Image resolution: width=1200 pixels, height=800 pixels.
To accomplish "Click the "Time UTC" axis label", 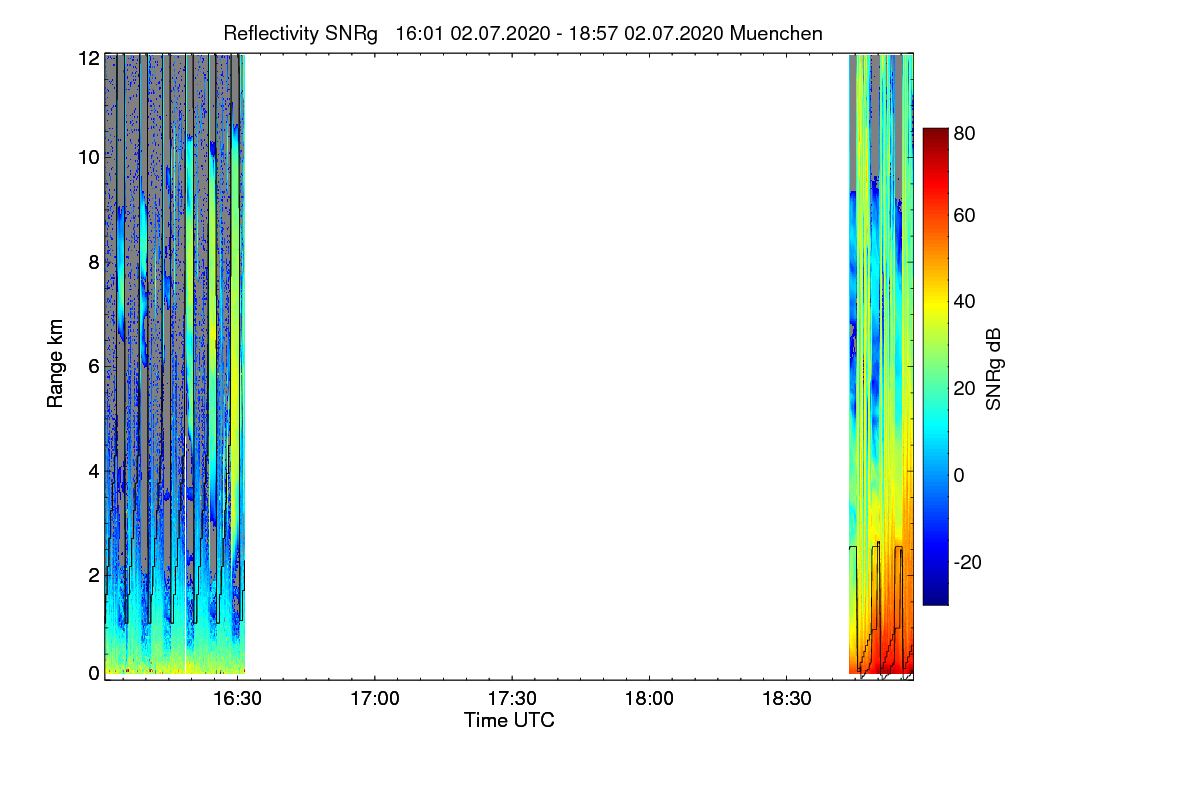I will pos(509,720).
